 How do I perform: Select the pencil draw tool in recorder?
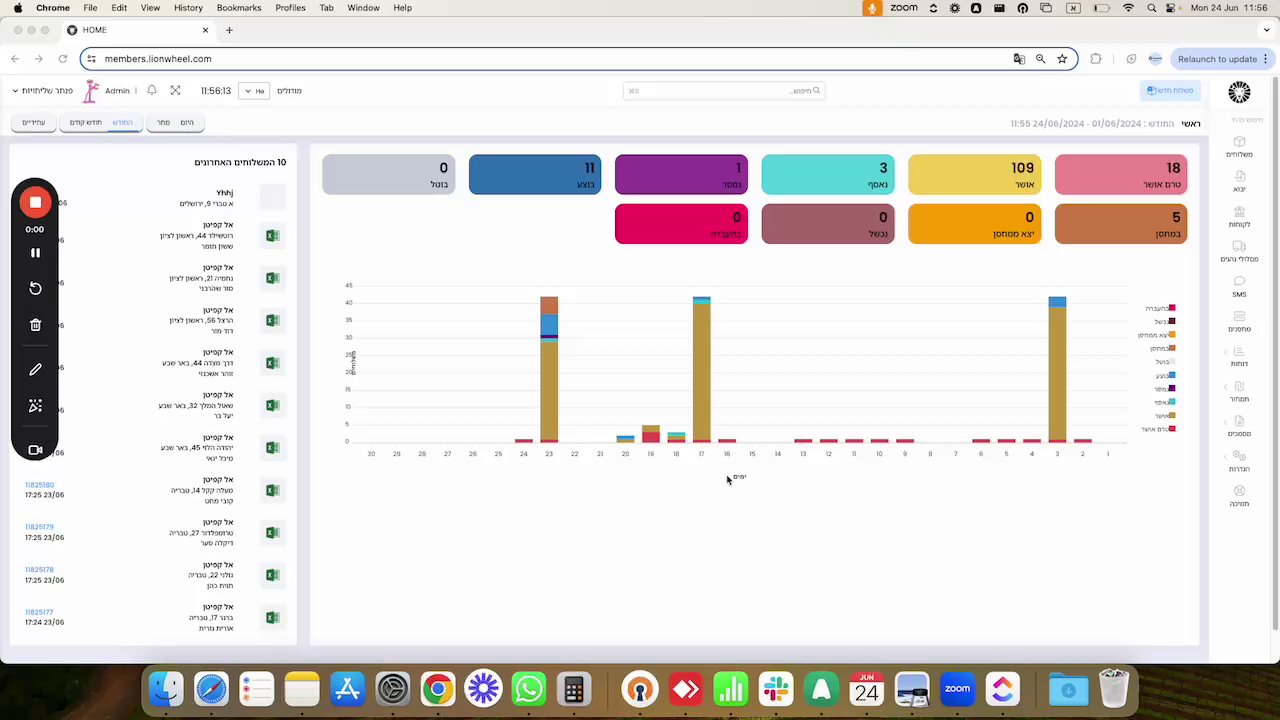(x=35, y=369)
